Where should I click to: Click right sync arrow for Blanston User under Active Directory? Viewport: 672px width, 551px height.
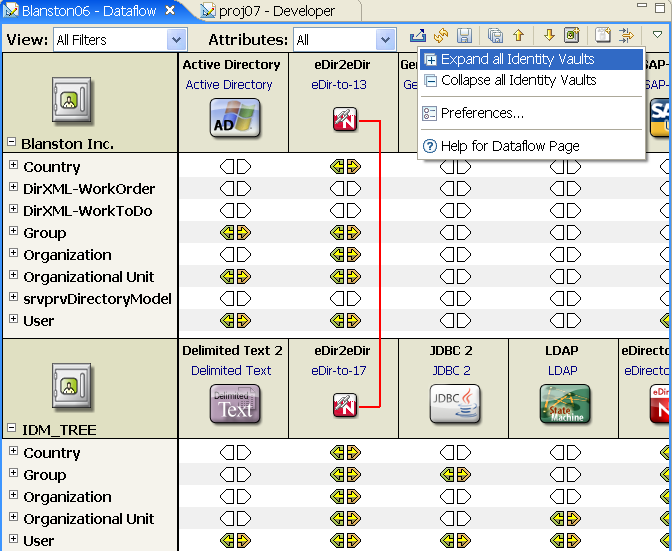coord(243,320)
